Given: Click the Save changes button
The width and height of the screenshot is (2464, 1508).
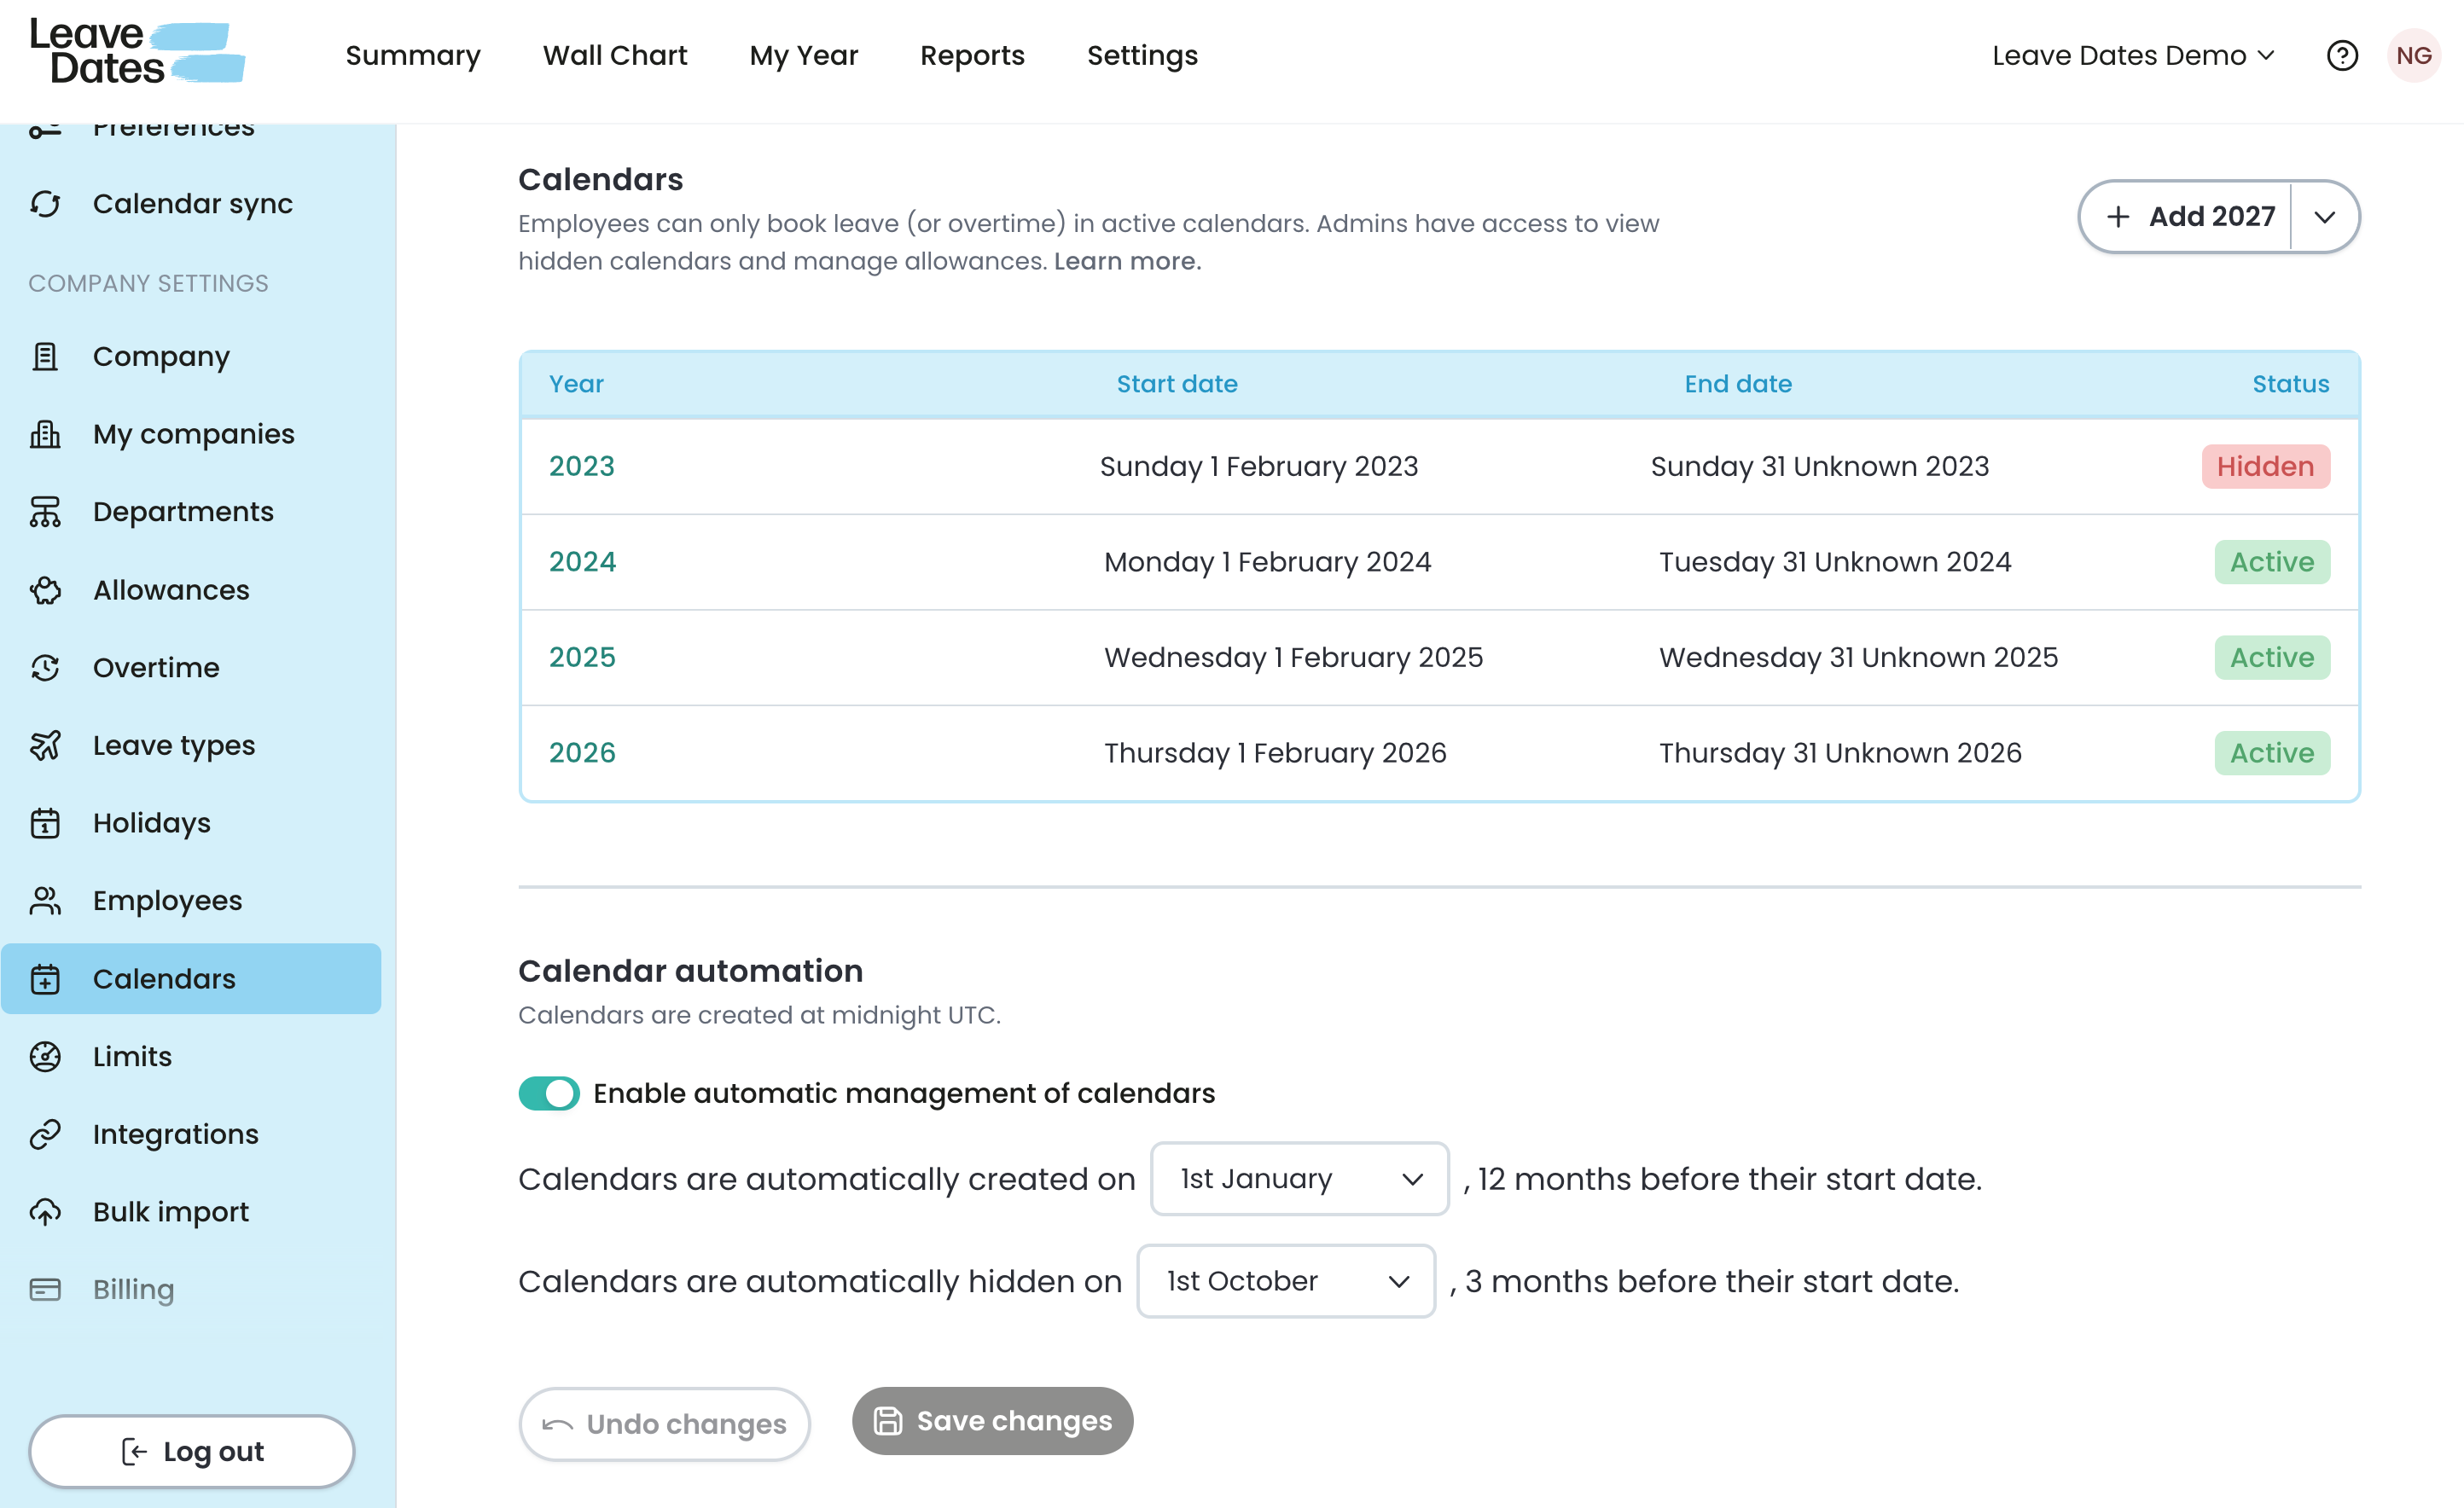Looking at the screenshot, I should (x=993, y=1421).
